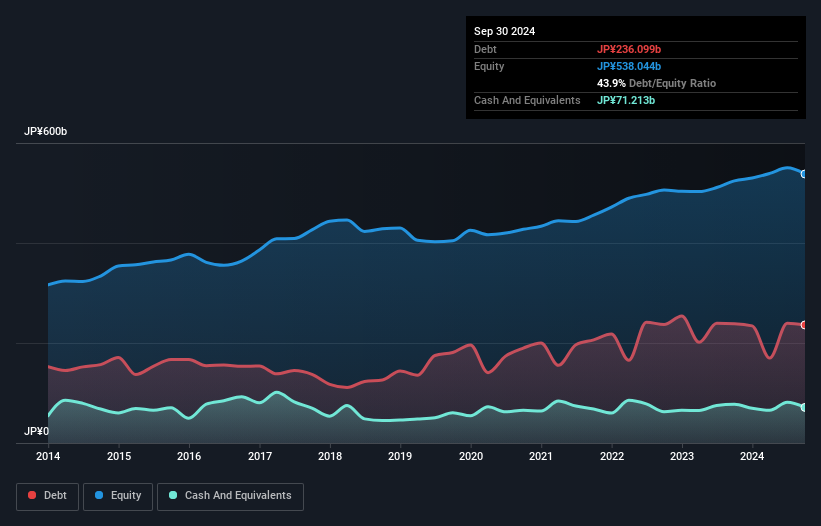The width and height of the screenshot is (821, 526).
Task: Select the 2016 x-axis label
Action: pos(189,456)
